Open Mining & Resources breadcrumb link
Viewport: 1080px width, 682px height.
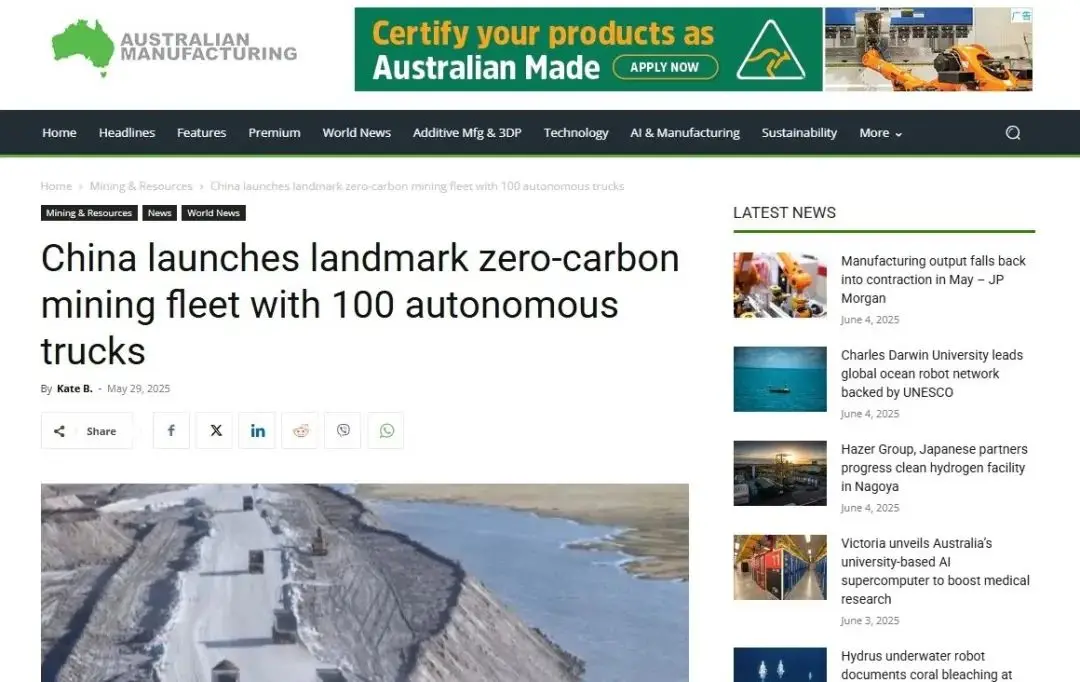click(141, 186)
